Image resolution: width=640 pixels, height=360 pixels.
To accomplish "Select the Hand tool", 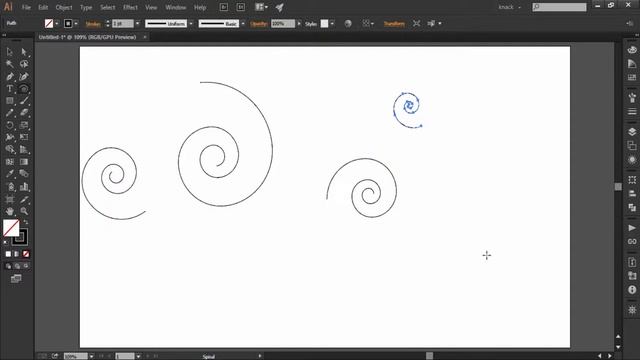I will [9, 211].
